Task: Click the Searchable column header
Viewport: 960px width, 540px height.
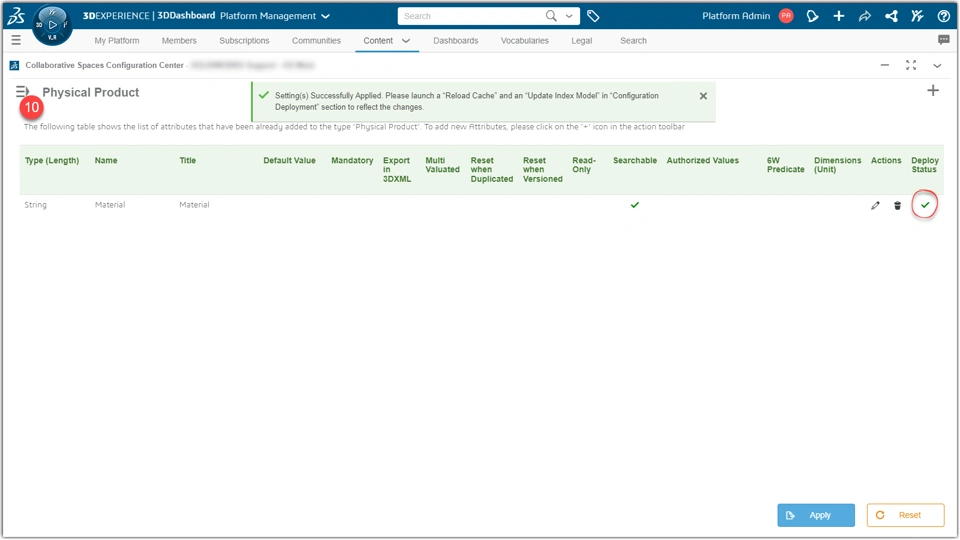Action: pyautogui.click(x=635, y=160)
